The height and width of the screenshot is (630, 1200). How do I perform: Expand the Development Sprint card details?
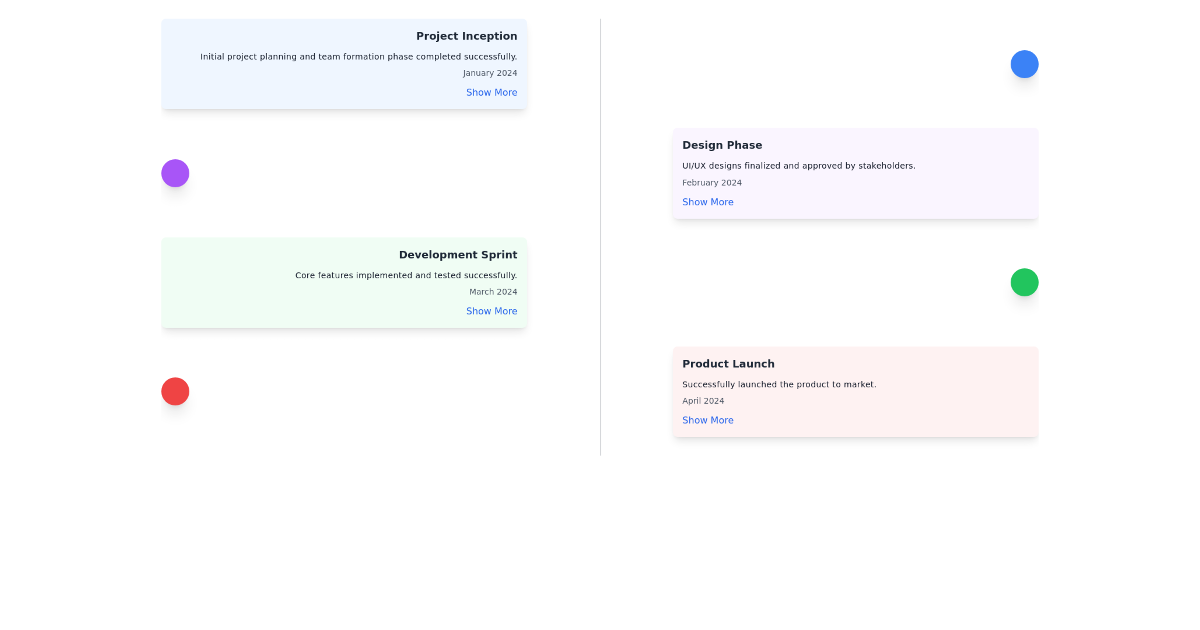tap(491, 311)
